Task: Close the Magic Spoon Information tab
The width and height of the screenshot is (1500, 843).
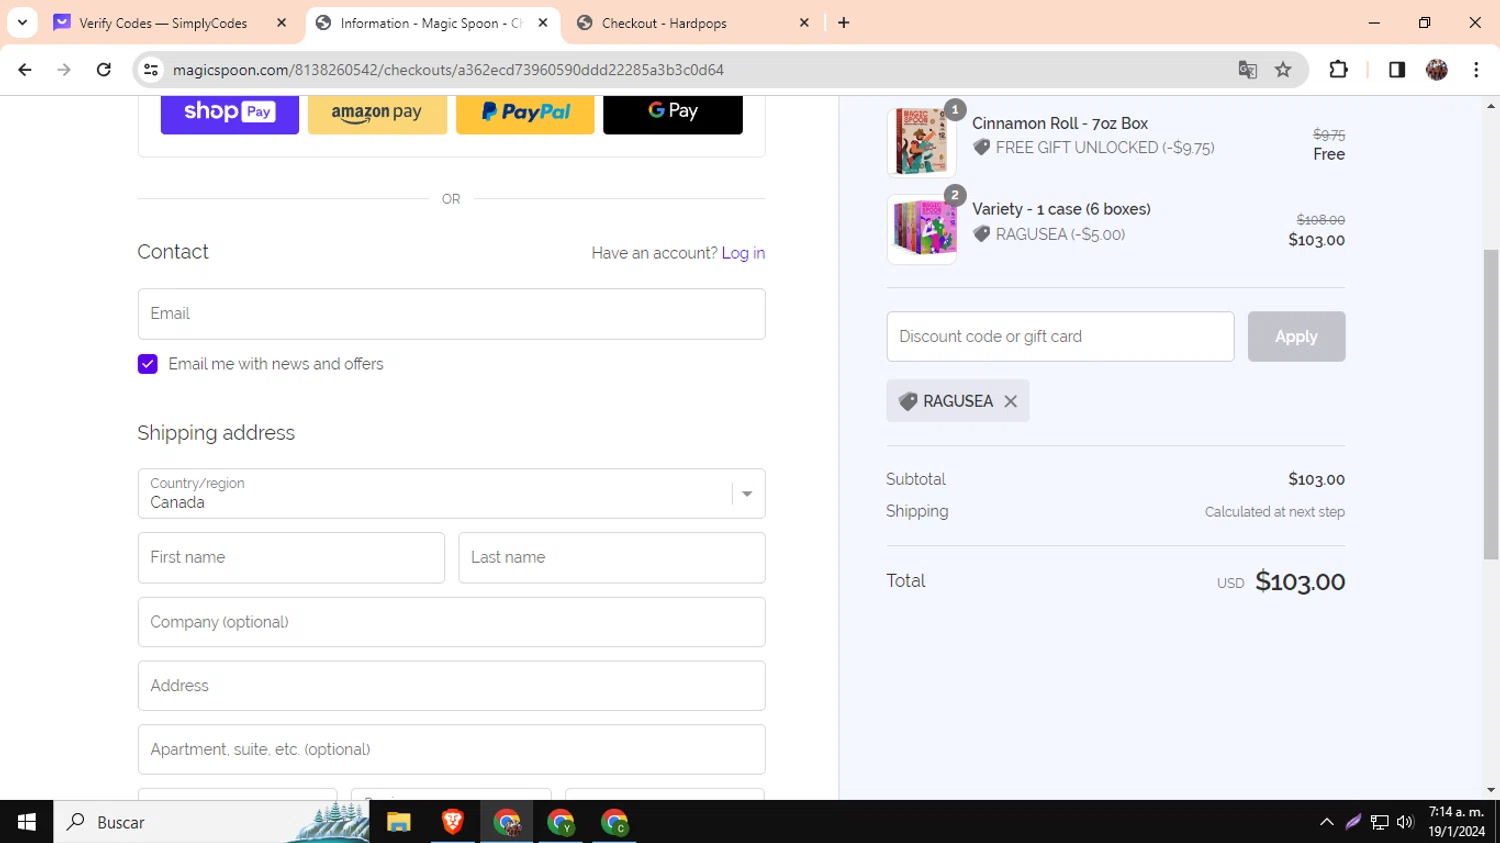Action: pos(543,23)
